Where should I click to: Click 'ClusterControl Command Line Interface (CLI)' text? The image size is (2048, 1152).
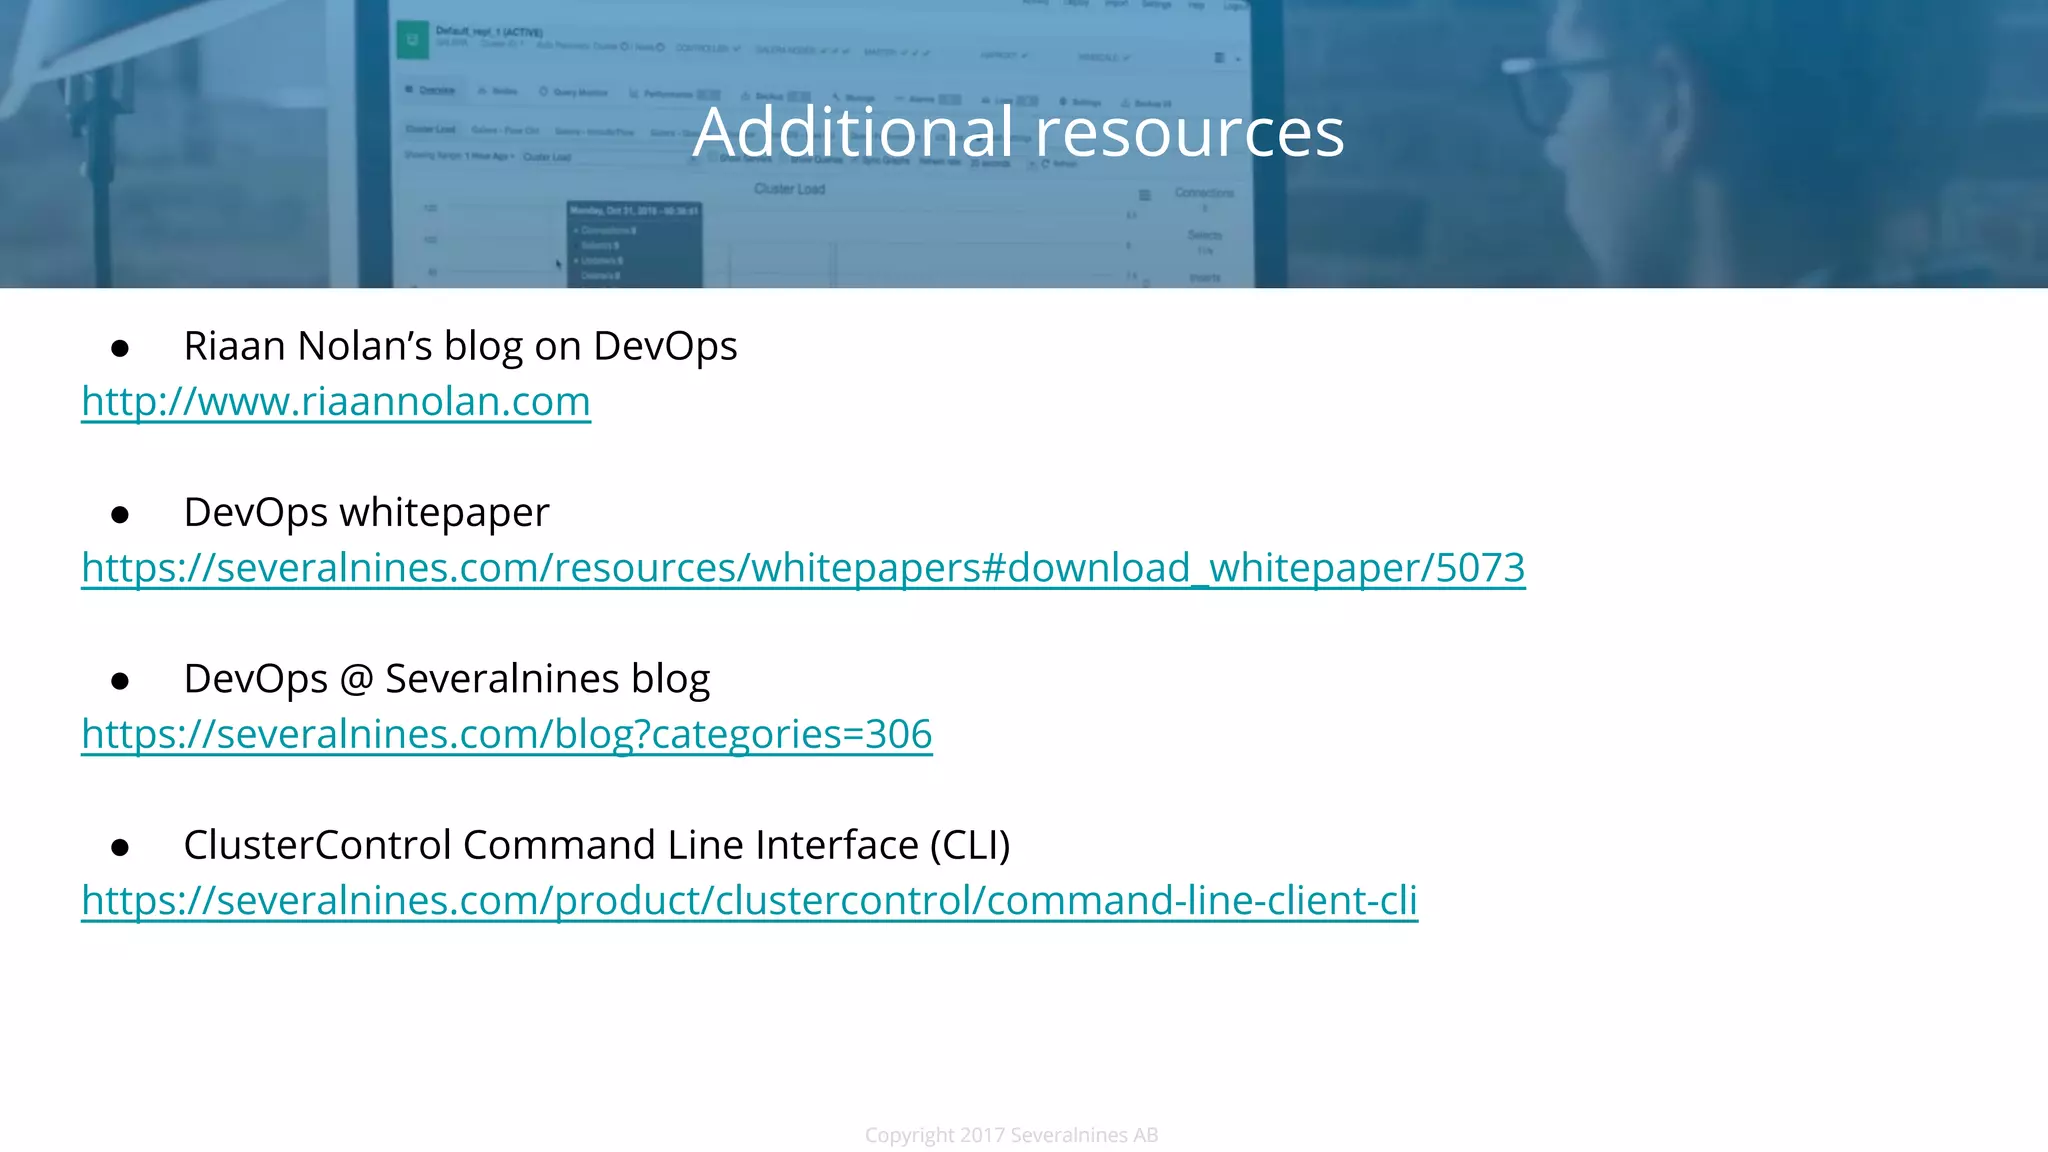point(597,845)
